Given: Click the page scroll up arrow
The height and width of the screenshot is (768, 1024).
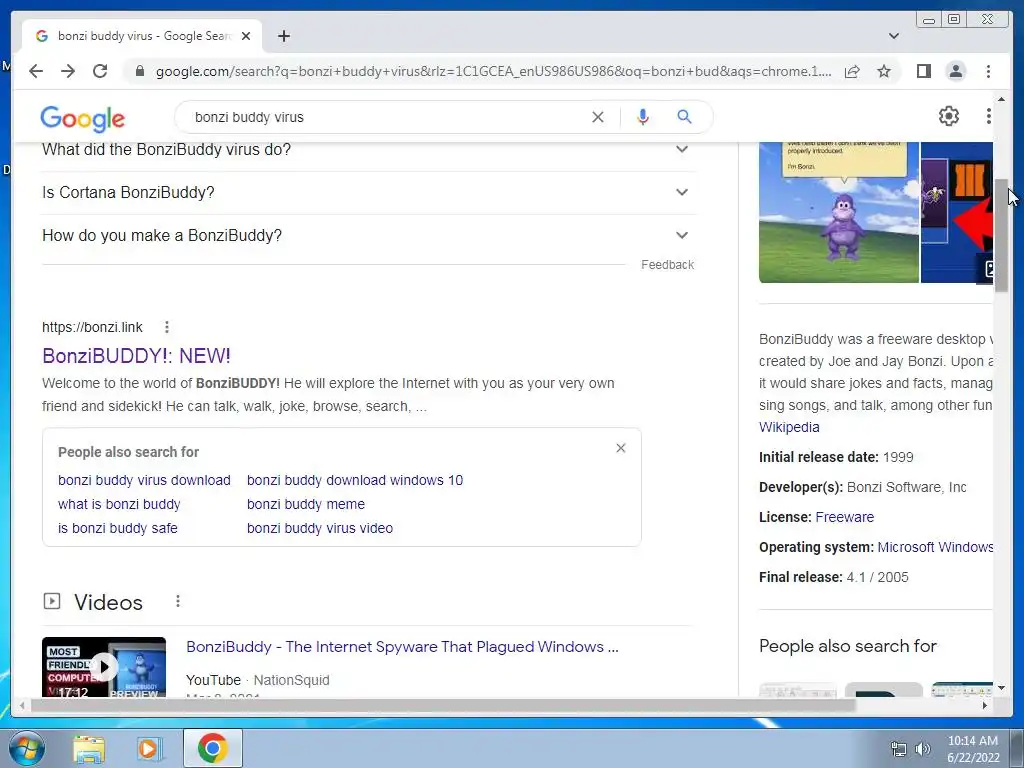Looking at the screenshot, I should (x=1001, y=99).
